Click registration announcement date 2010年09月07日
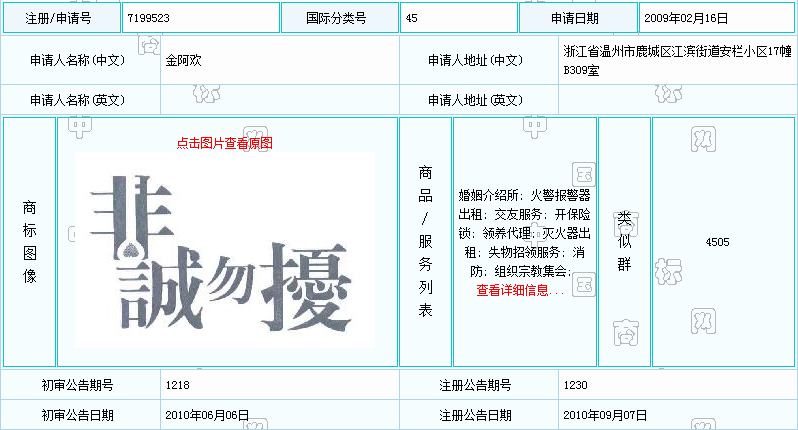Screen dimensions: 798x430 605,415
